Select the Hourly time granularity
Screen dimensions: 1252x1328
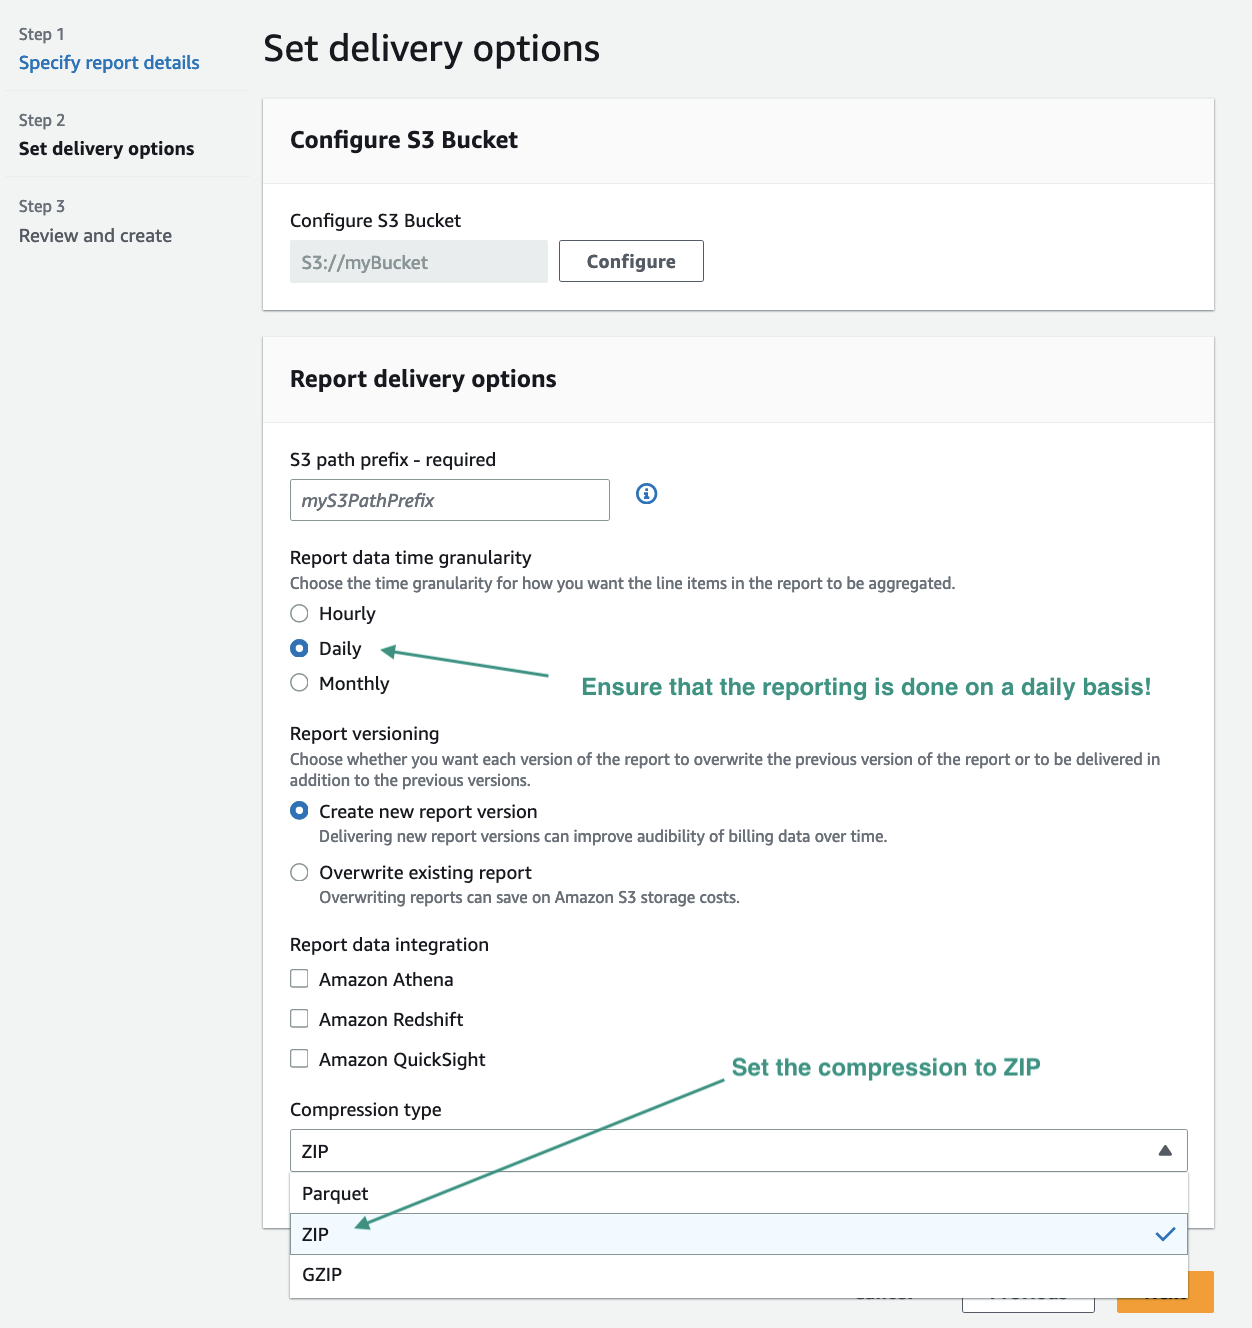tap(299, 613)
